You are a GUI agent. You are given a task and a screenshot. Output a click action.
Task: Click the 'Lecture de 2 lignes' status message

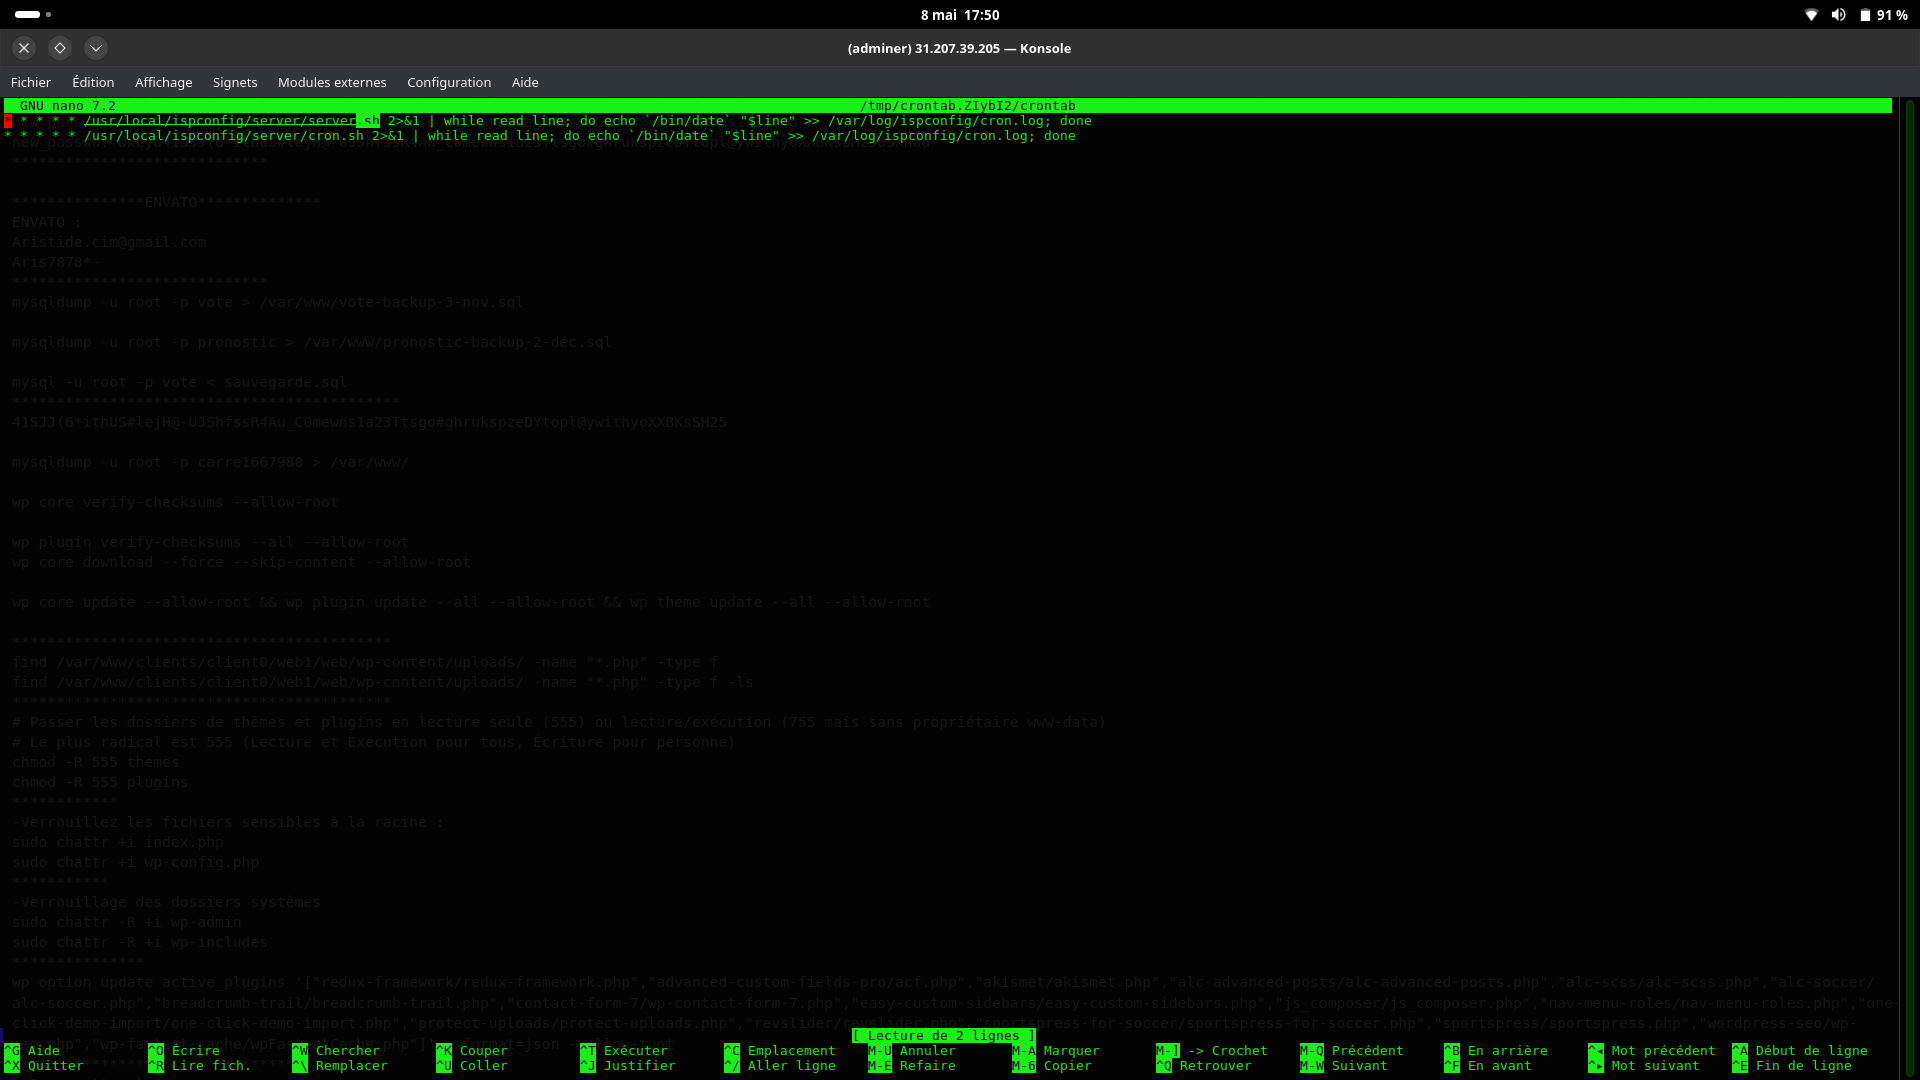tap(944, 1036)
